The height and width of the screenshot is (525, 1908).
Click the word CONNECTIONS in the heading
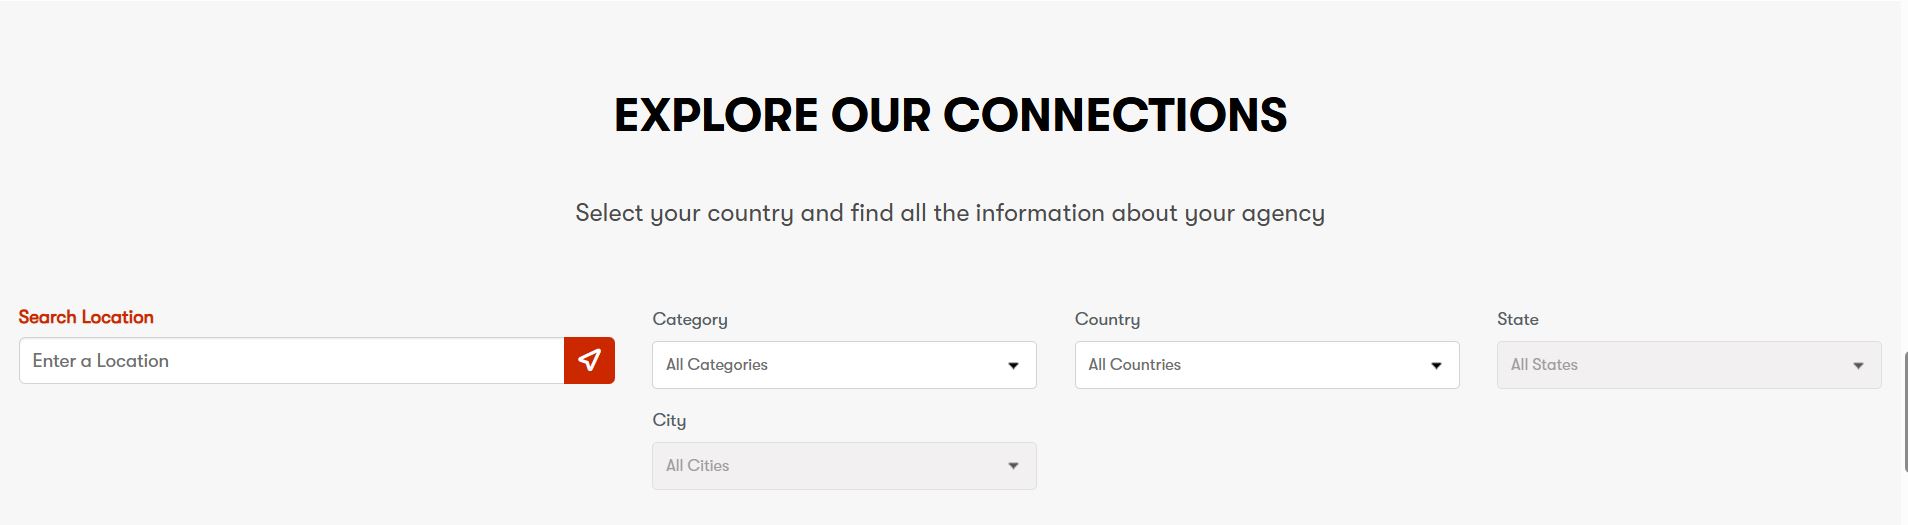pyautogui.click(x=1115, y=115)
